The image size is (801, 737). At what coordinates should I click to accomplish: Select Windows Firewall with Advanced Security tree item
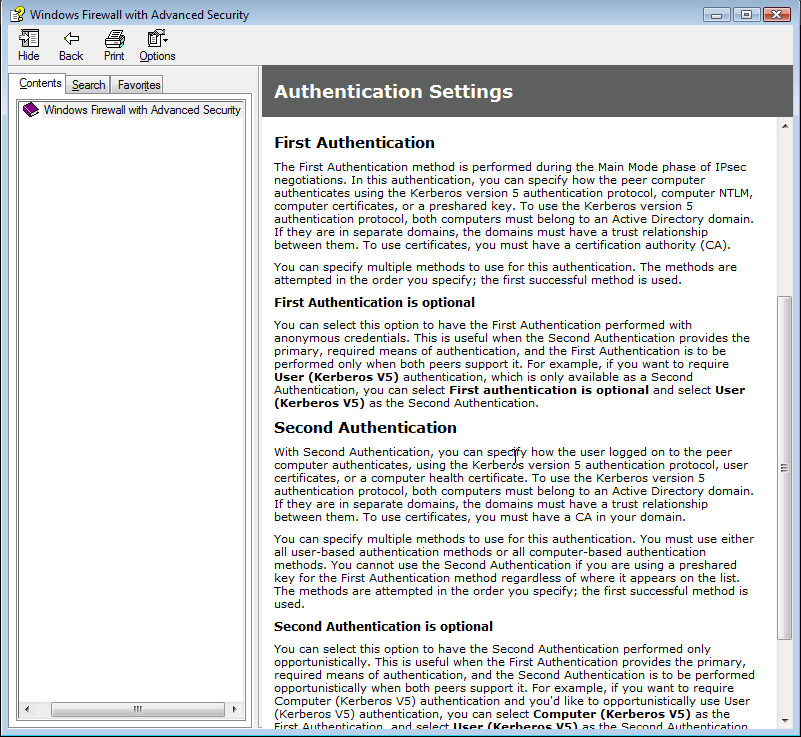coord(142,110)
